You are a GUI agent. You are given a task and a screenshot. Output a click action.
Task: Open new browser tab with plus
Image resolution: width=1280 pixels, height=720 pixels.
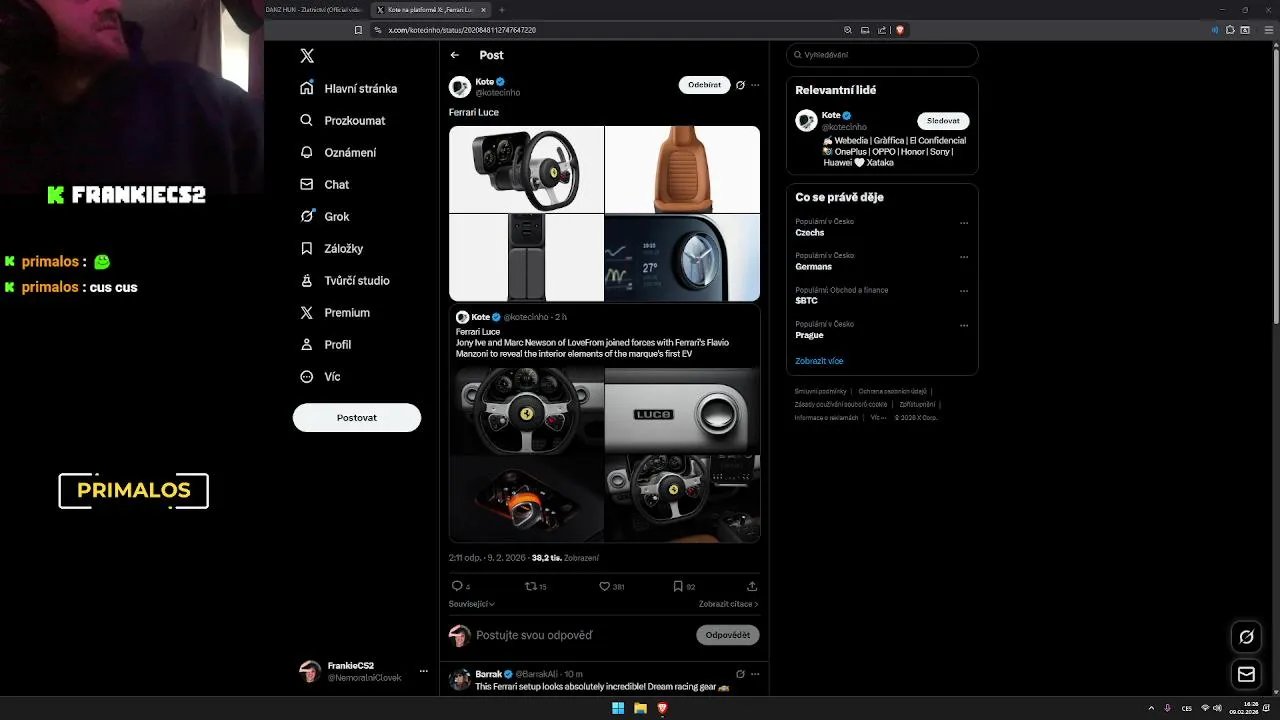(500, 9)
